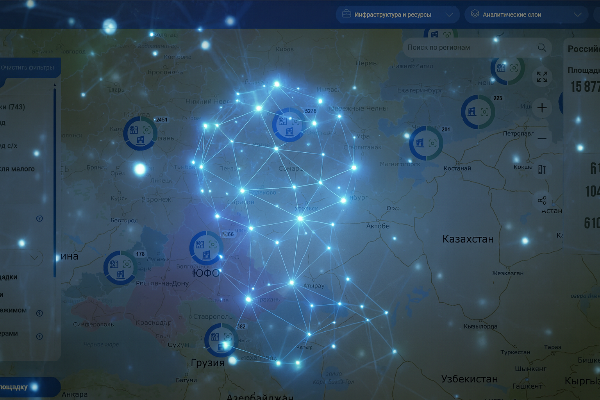
Task: Click the magnifier search icon
Action: click(x=541, y=47)
